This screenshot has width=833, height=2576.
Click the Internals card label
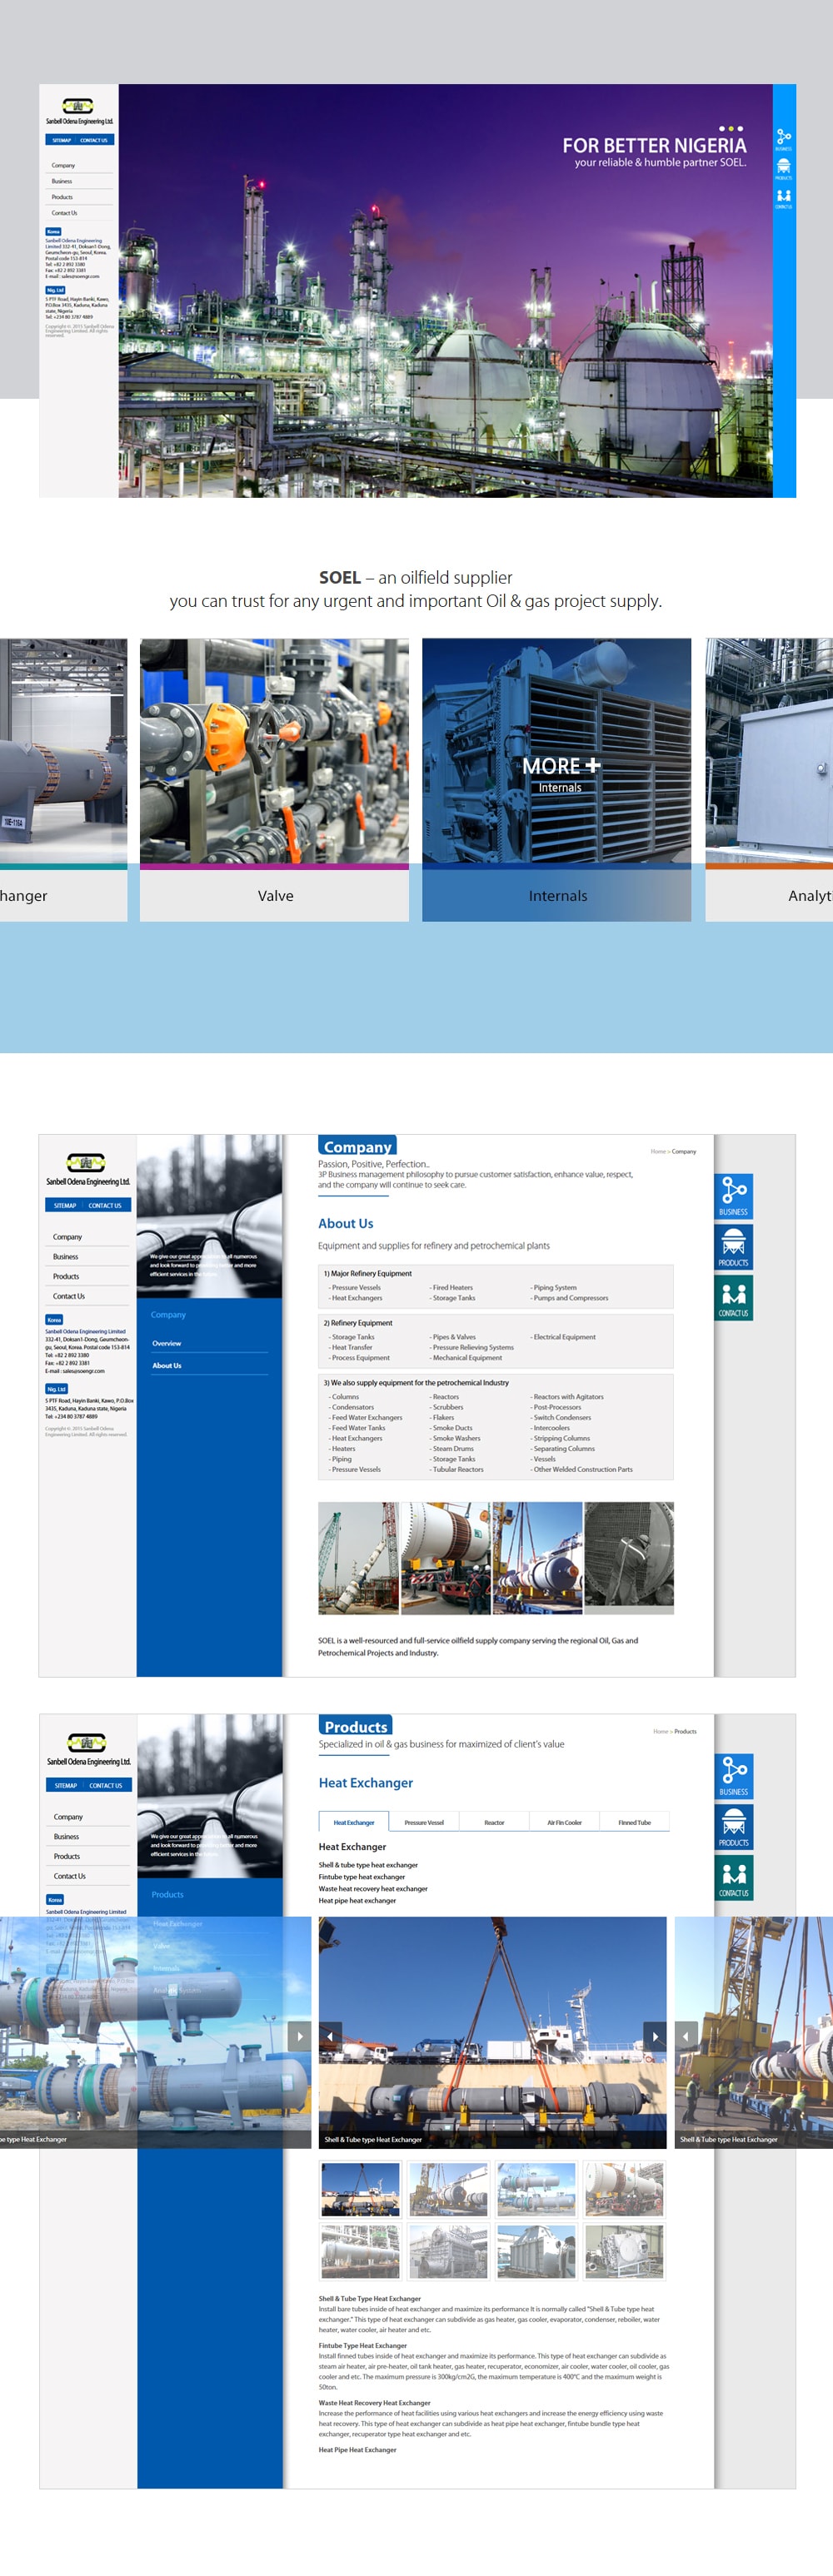point(557,896)
